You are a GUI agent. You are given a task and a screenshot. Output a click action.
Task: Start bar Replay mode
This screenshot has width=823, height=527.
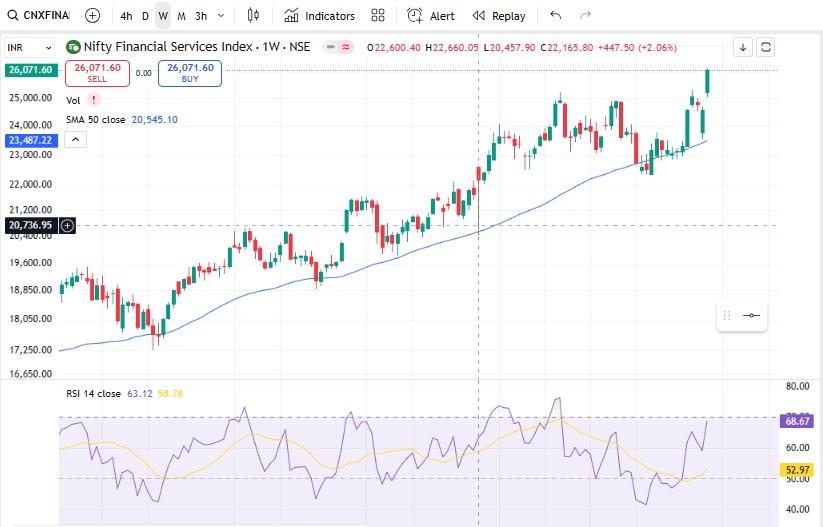pos(499,16)
